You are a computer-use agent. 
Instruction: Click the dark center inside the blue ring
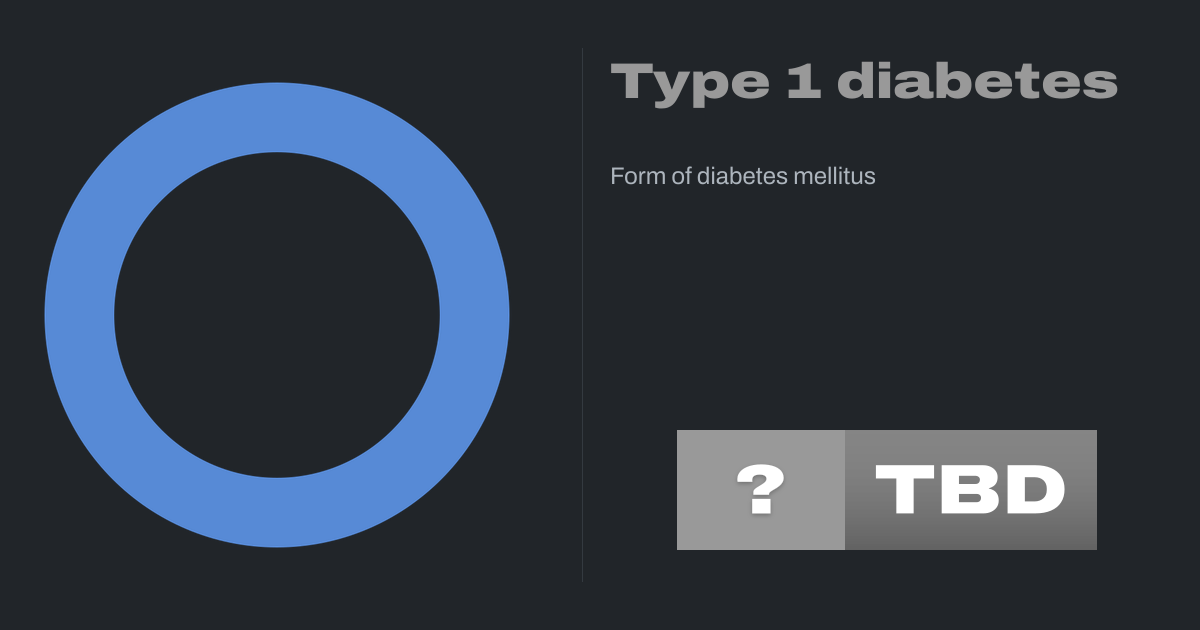coord(277,315)
